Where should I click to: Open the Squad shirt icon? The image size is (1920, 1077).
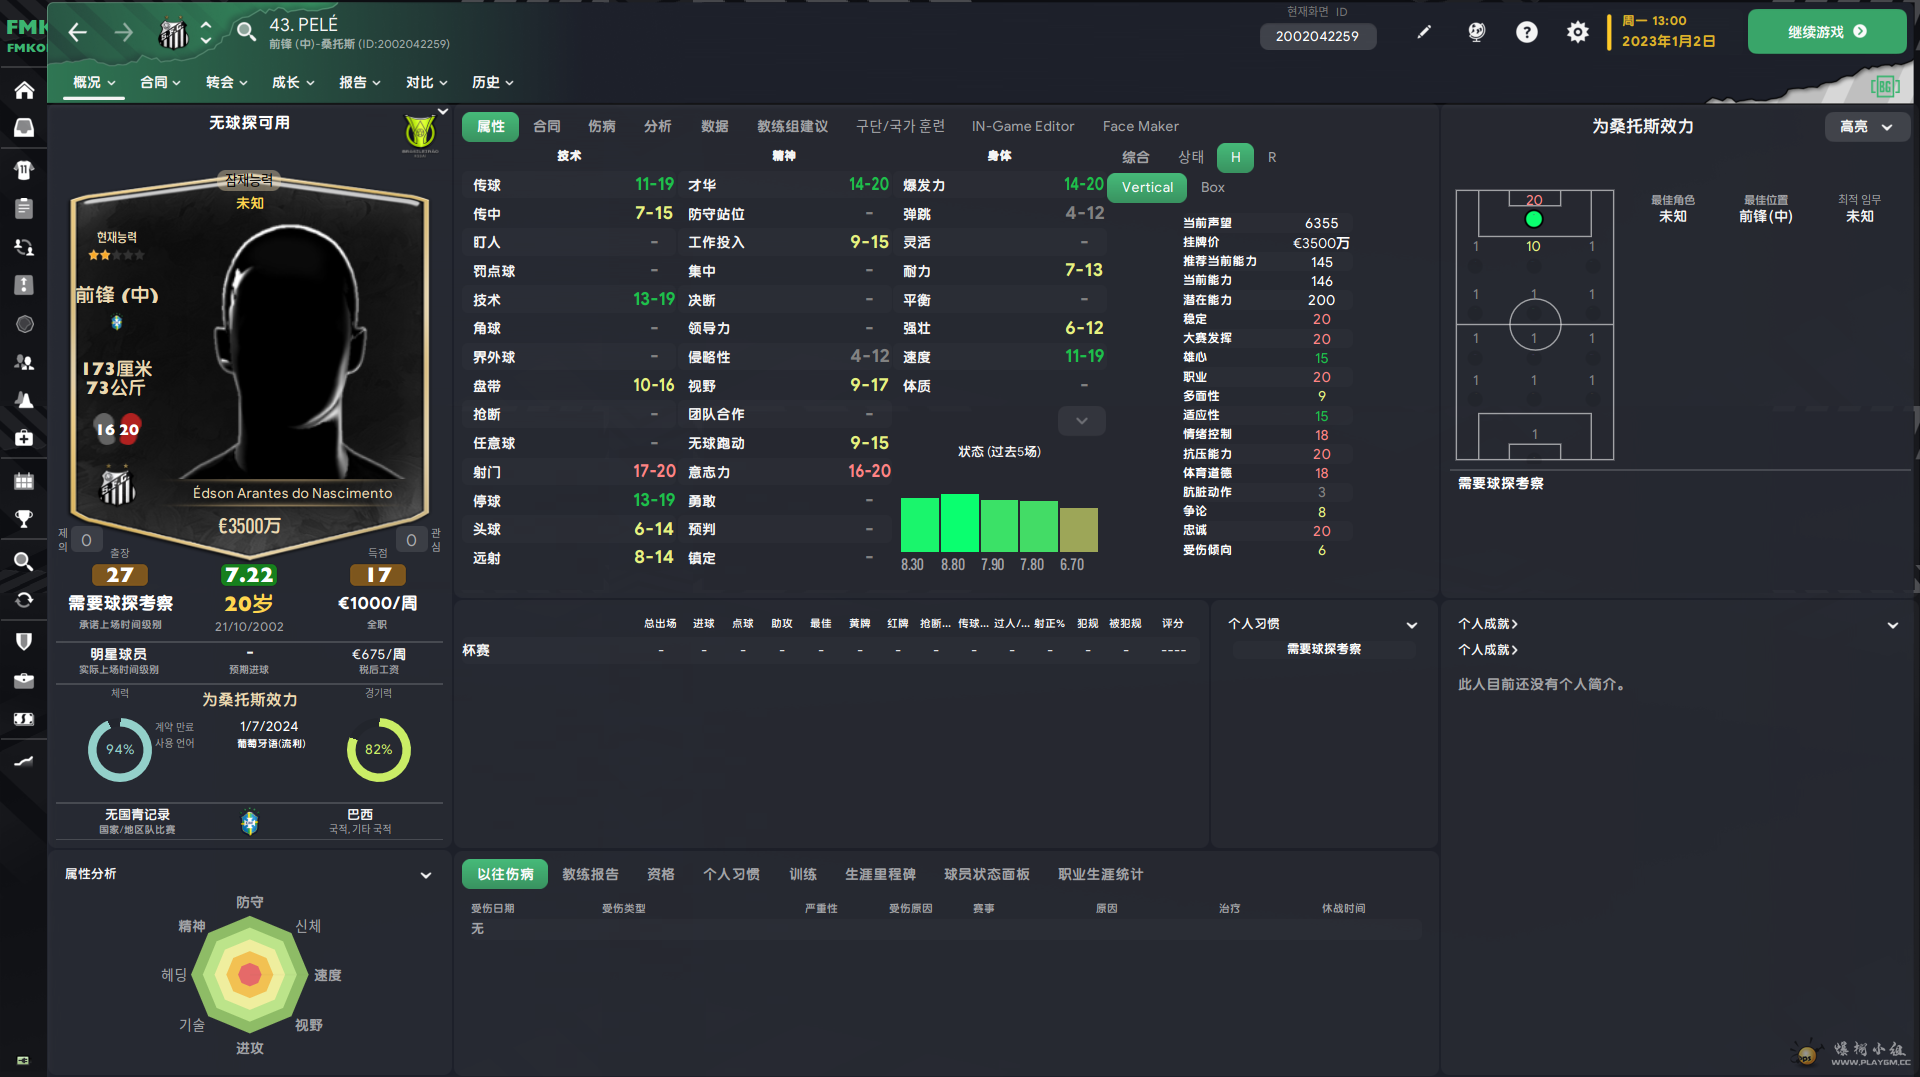tap(24, 169)
